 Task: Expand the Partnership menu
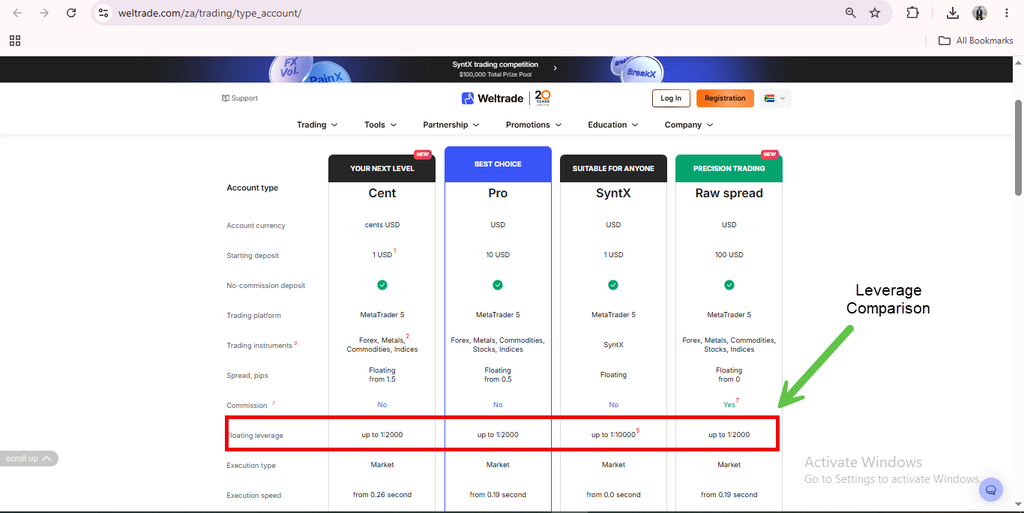point(451,125)
